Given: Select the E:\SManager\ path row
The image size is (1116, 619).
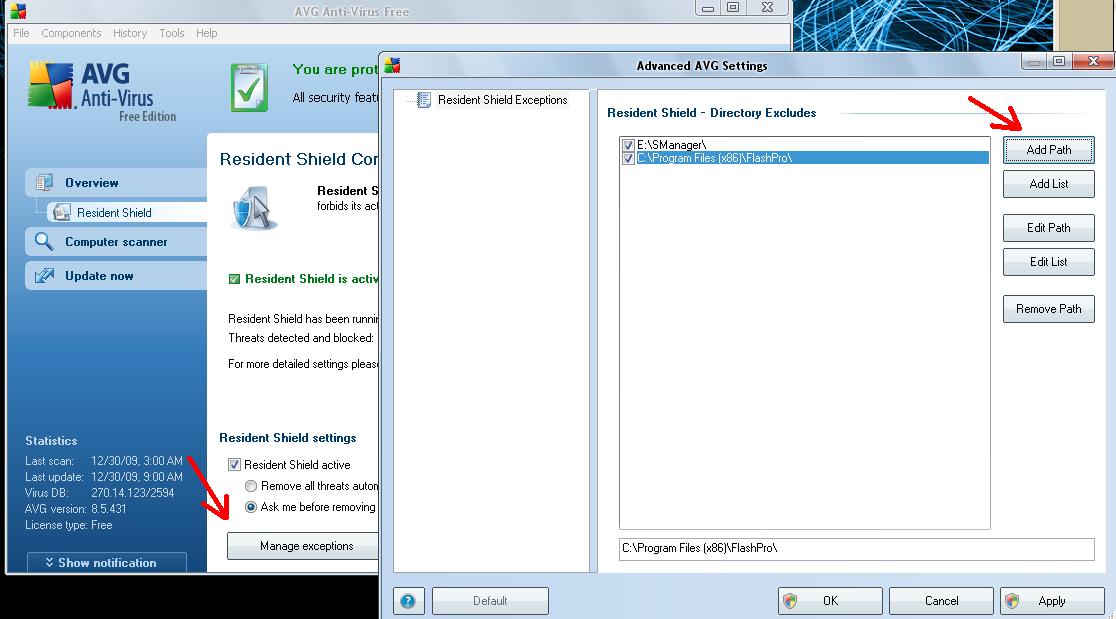Looking at the screenshot, I should pos(804,145).
